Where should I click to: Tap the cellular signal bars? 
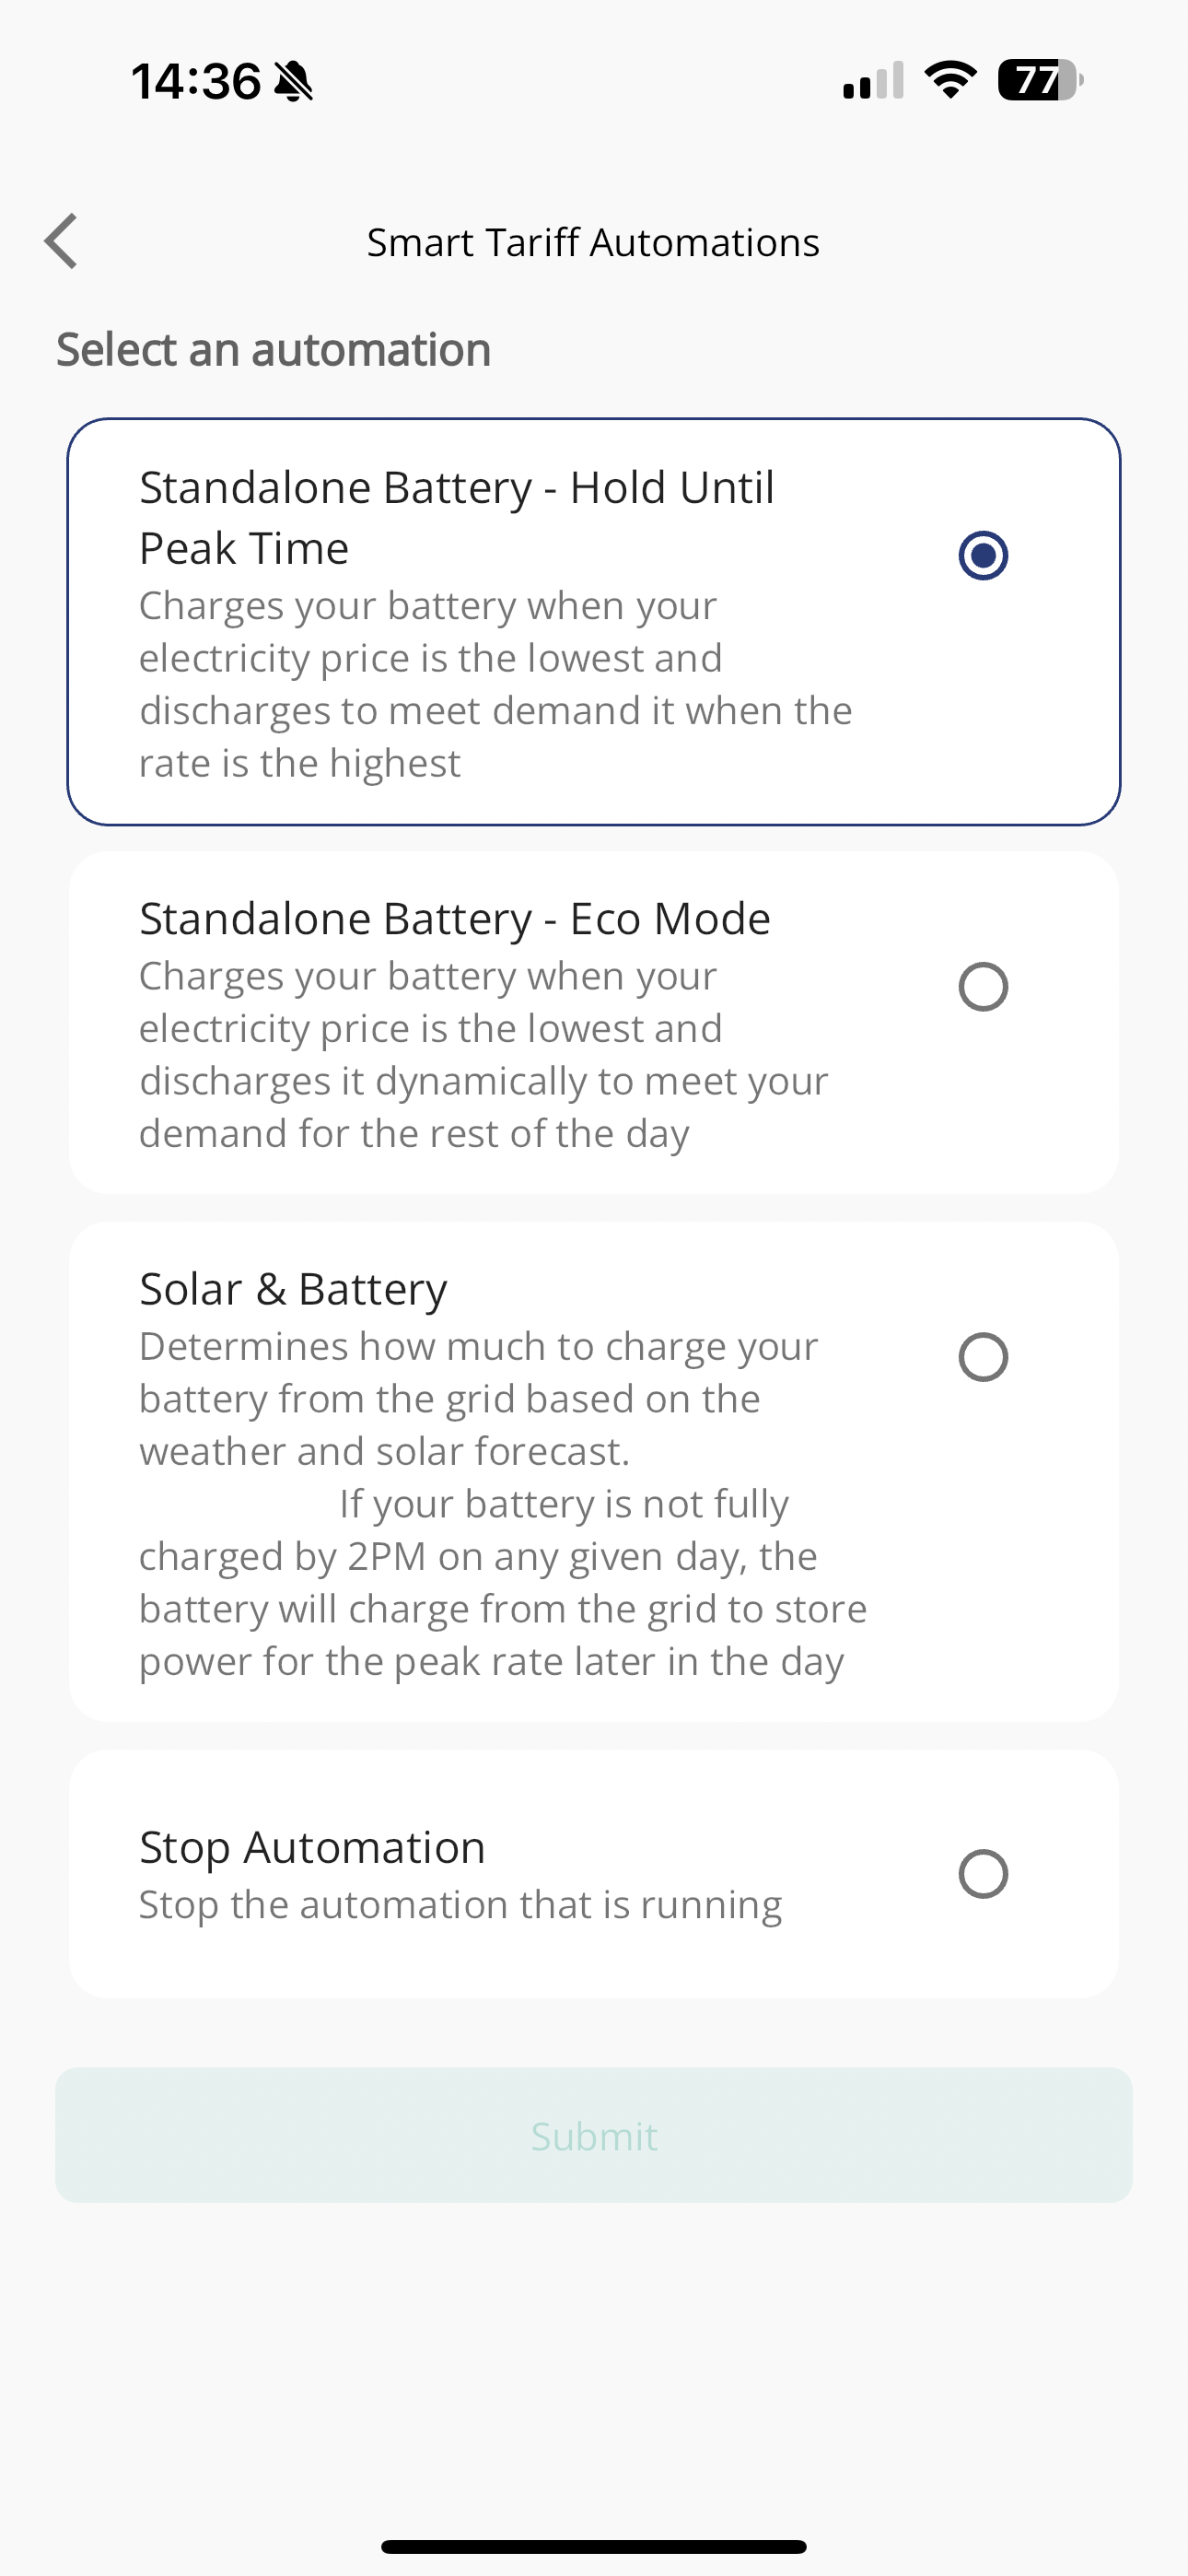tap(873, 81)
